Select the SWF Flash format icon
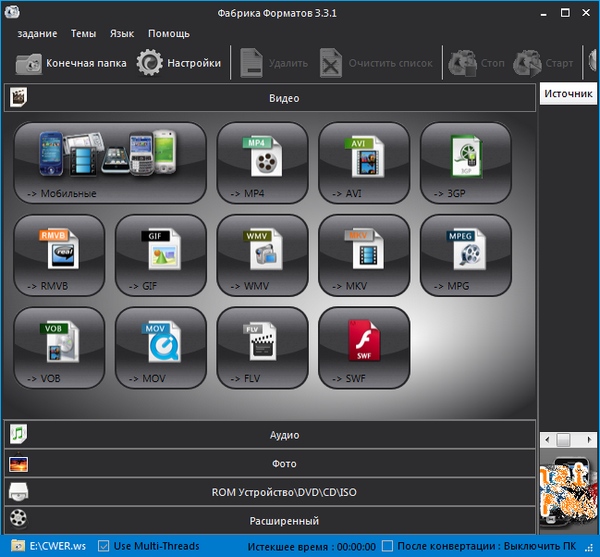This screenshot has width=600, height=557. tap(364, 347)
